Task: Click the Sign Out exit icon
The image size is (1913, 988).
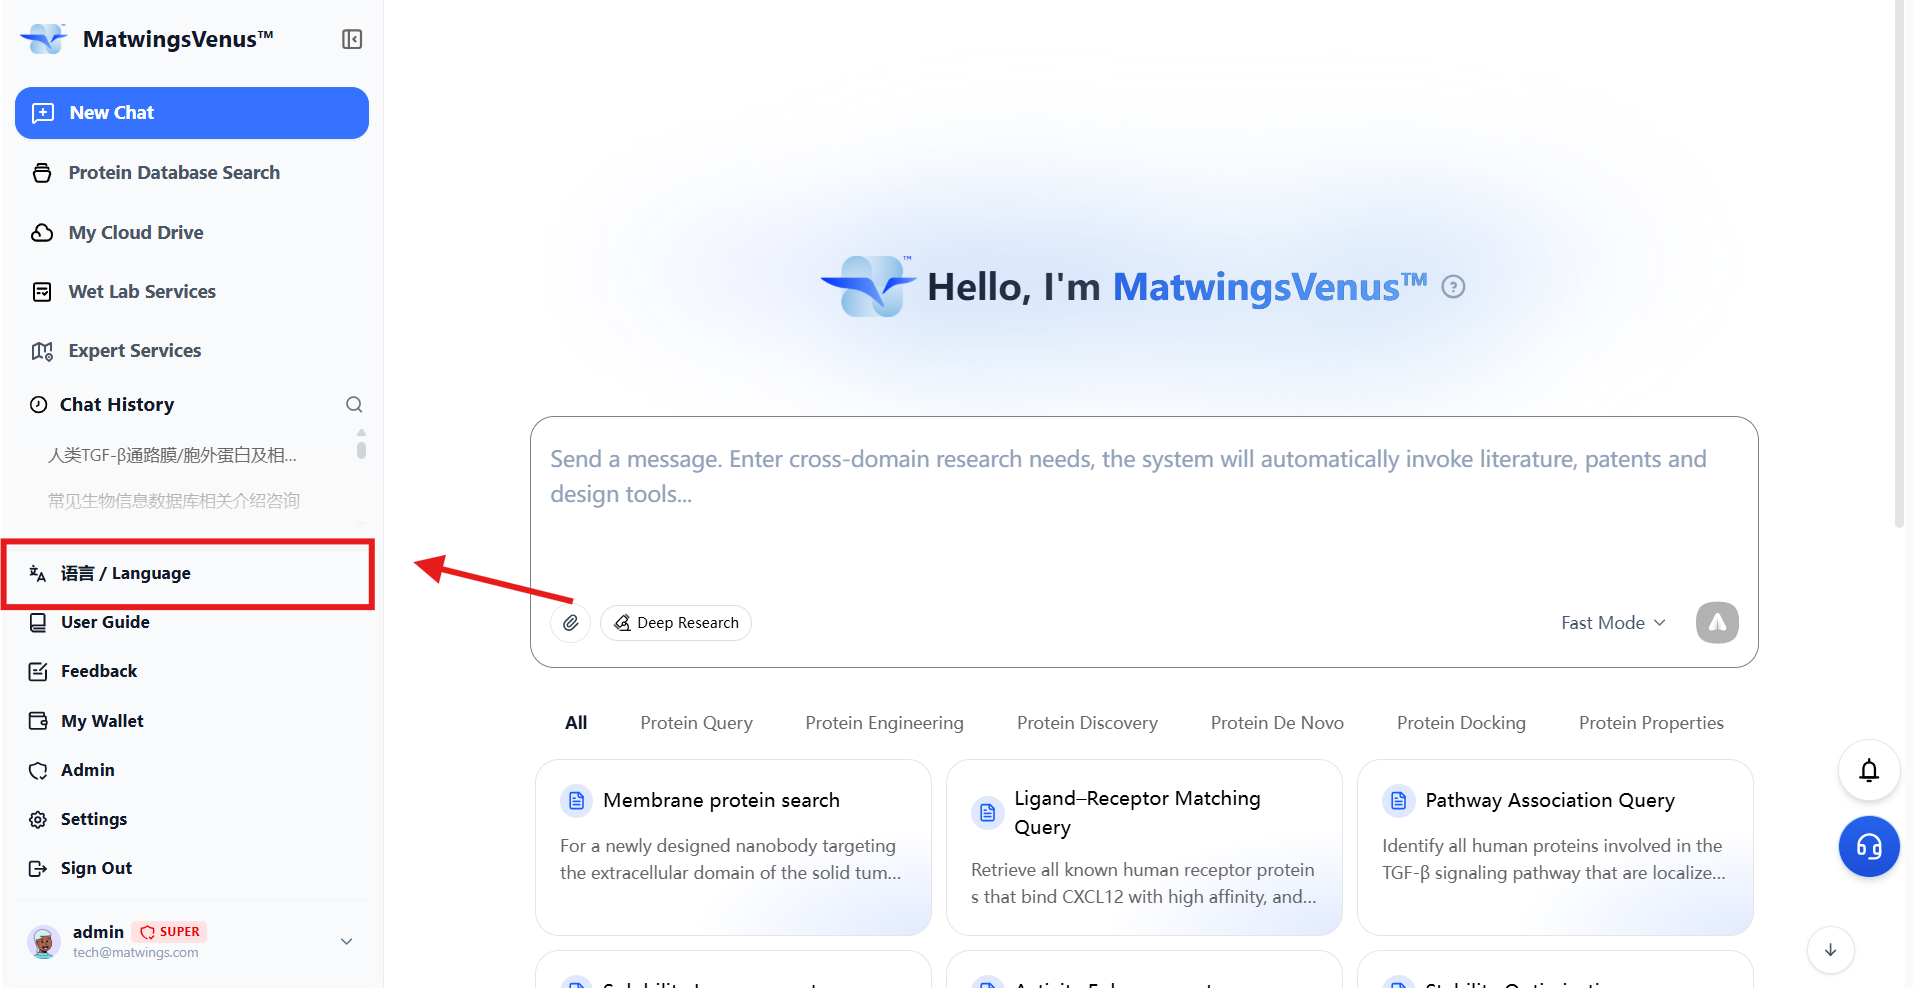Action: click(38, 868)
